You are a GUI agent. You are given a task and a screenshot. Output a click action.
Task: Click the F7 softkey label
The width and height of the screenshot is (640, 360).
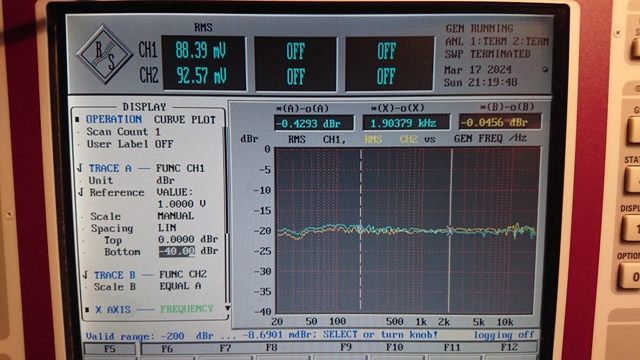pos(225,348)
